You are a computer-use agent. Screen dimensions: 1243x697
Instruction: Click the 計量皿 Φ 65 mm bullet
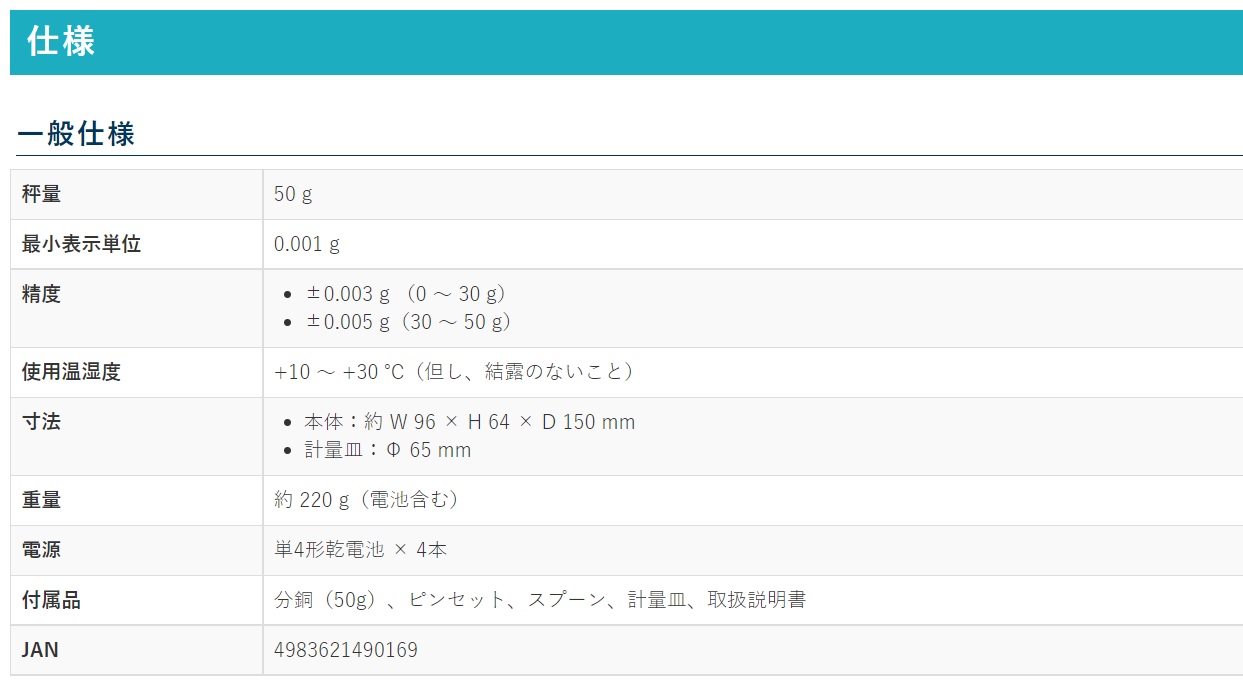[387, 450]
